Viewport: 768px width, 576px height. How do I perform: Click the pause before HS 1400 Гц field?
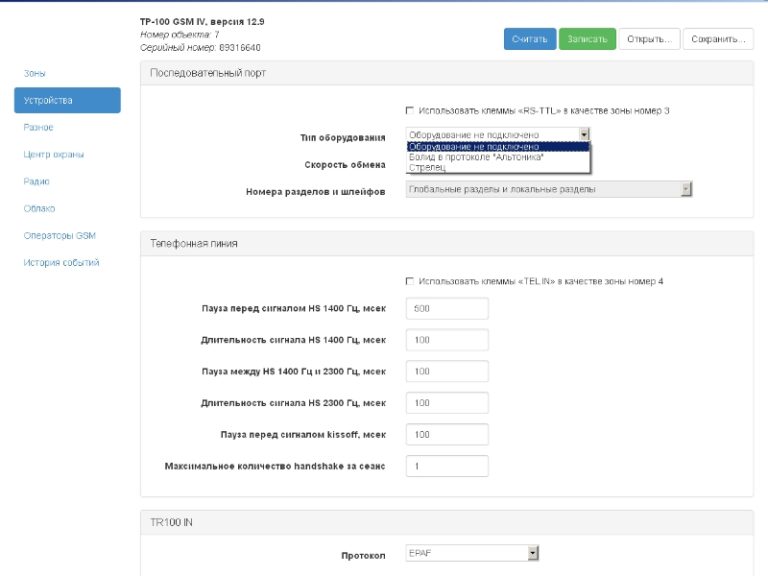click(x=447, y=309)
